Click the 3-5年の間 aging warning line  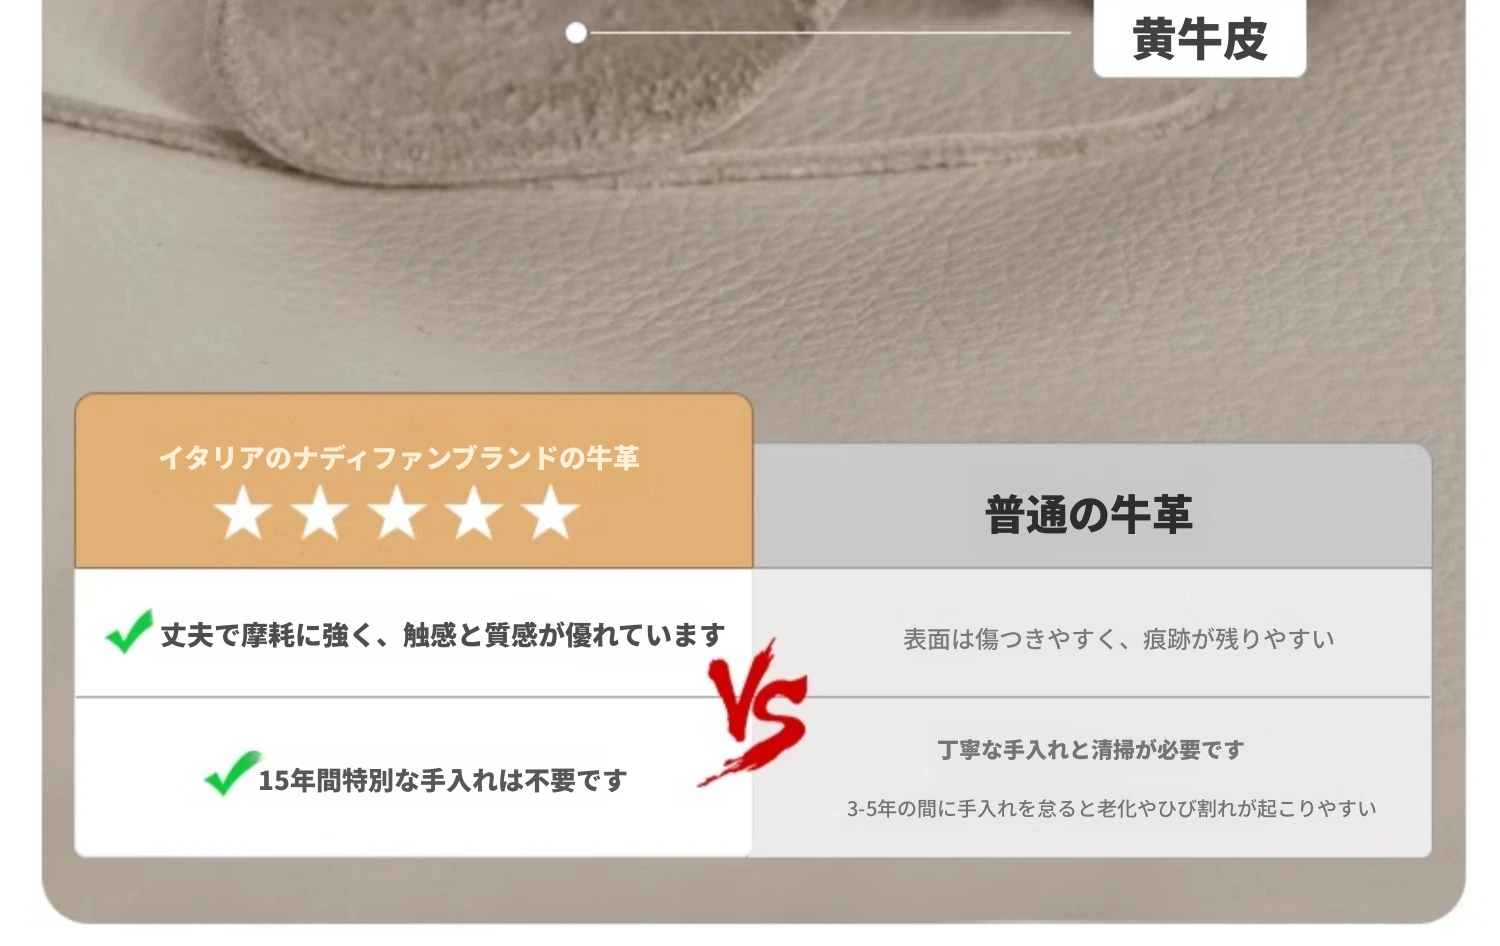(1112, 808)
